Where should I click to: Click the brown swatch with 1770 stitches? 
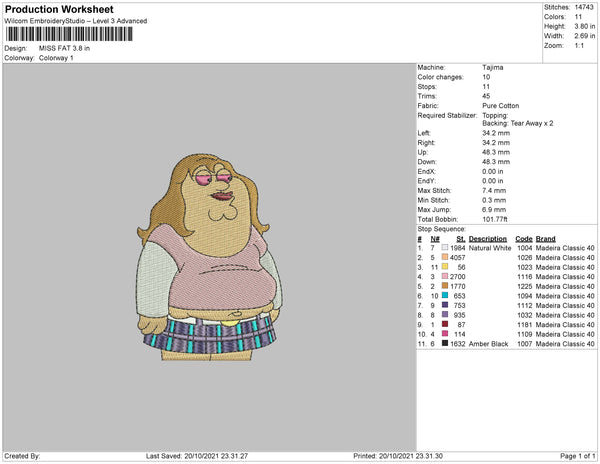coord(444,287)
